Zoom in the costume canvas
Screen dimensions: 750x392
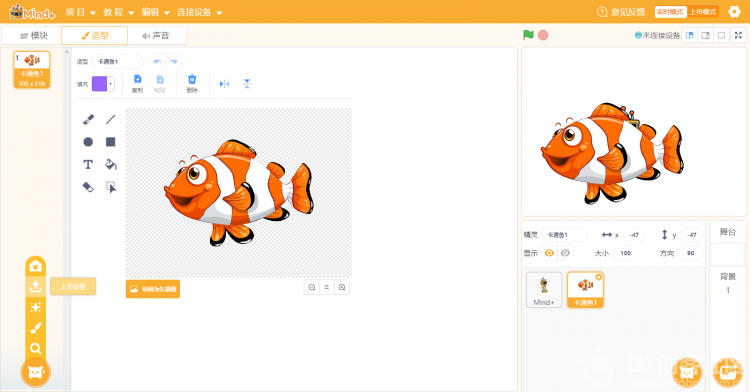tap(342, 287)
